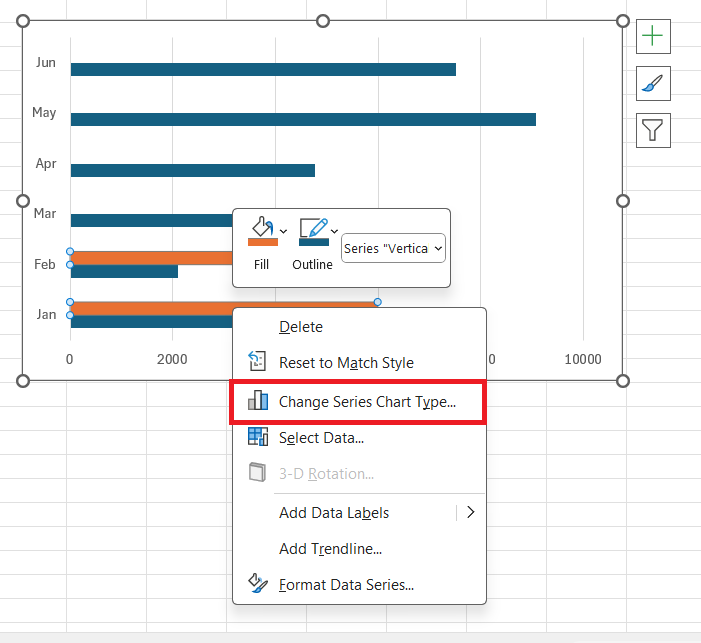Click the Reset to Match Style icon

coord(257,361)
